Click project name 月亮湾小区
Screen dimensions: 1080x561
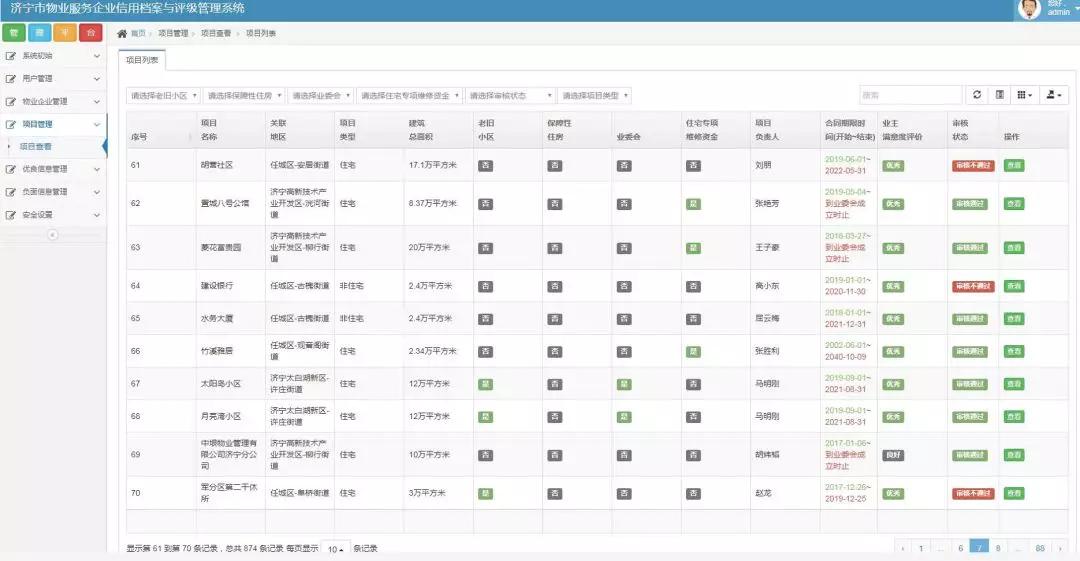(221, 417)
